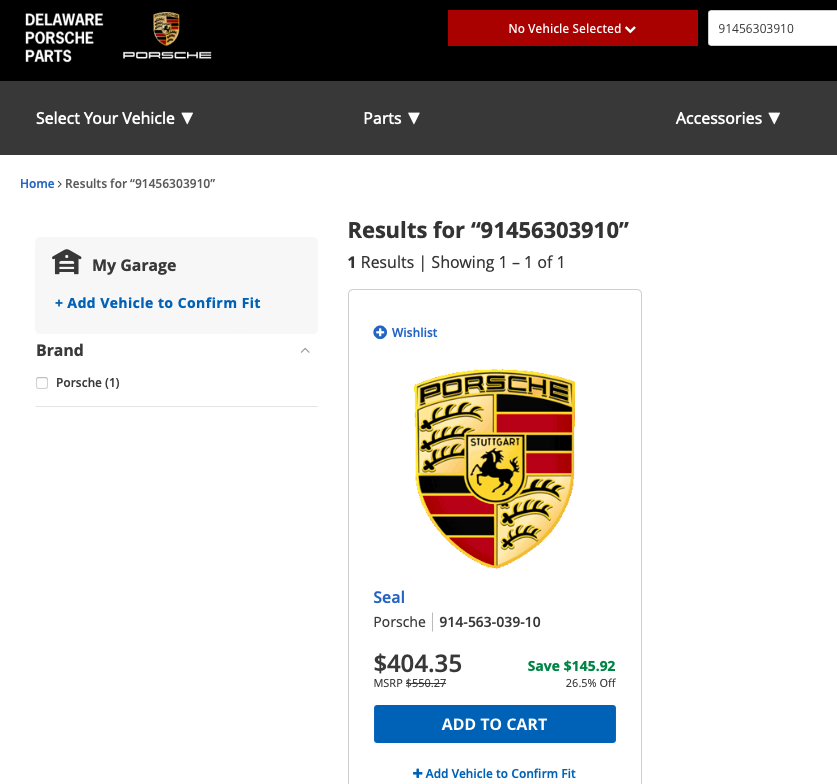This screenshot has width=837, height=784.
Task: Toggle the Porsche (1) brand checkbox
Action: coord(42,383)
